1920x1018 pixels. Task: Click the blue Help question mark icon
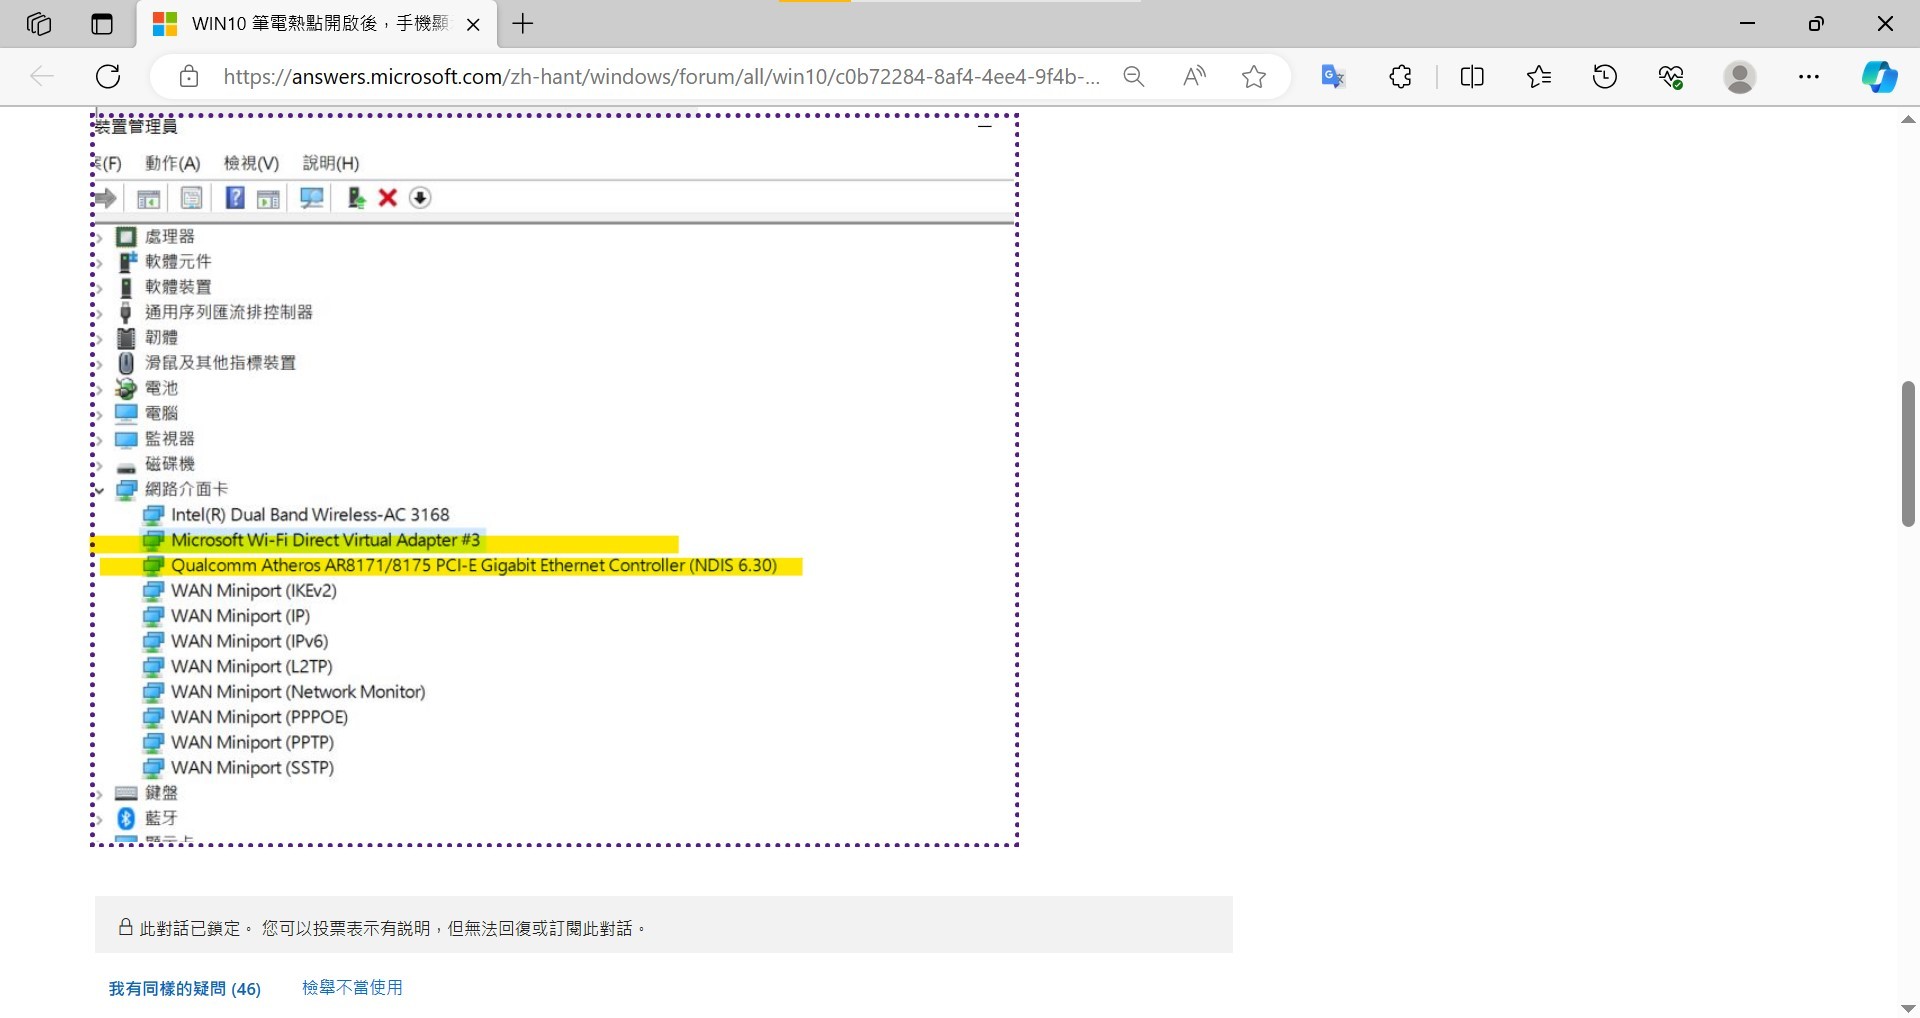pos(235,198)
